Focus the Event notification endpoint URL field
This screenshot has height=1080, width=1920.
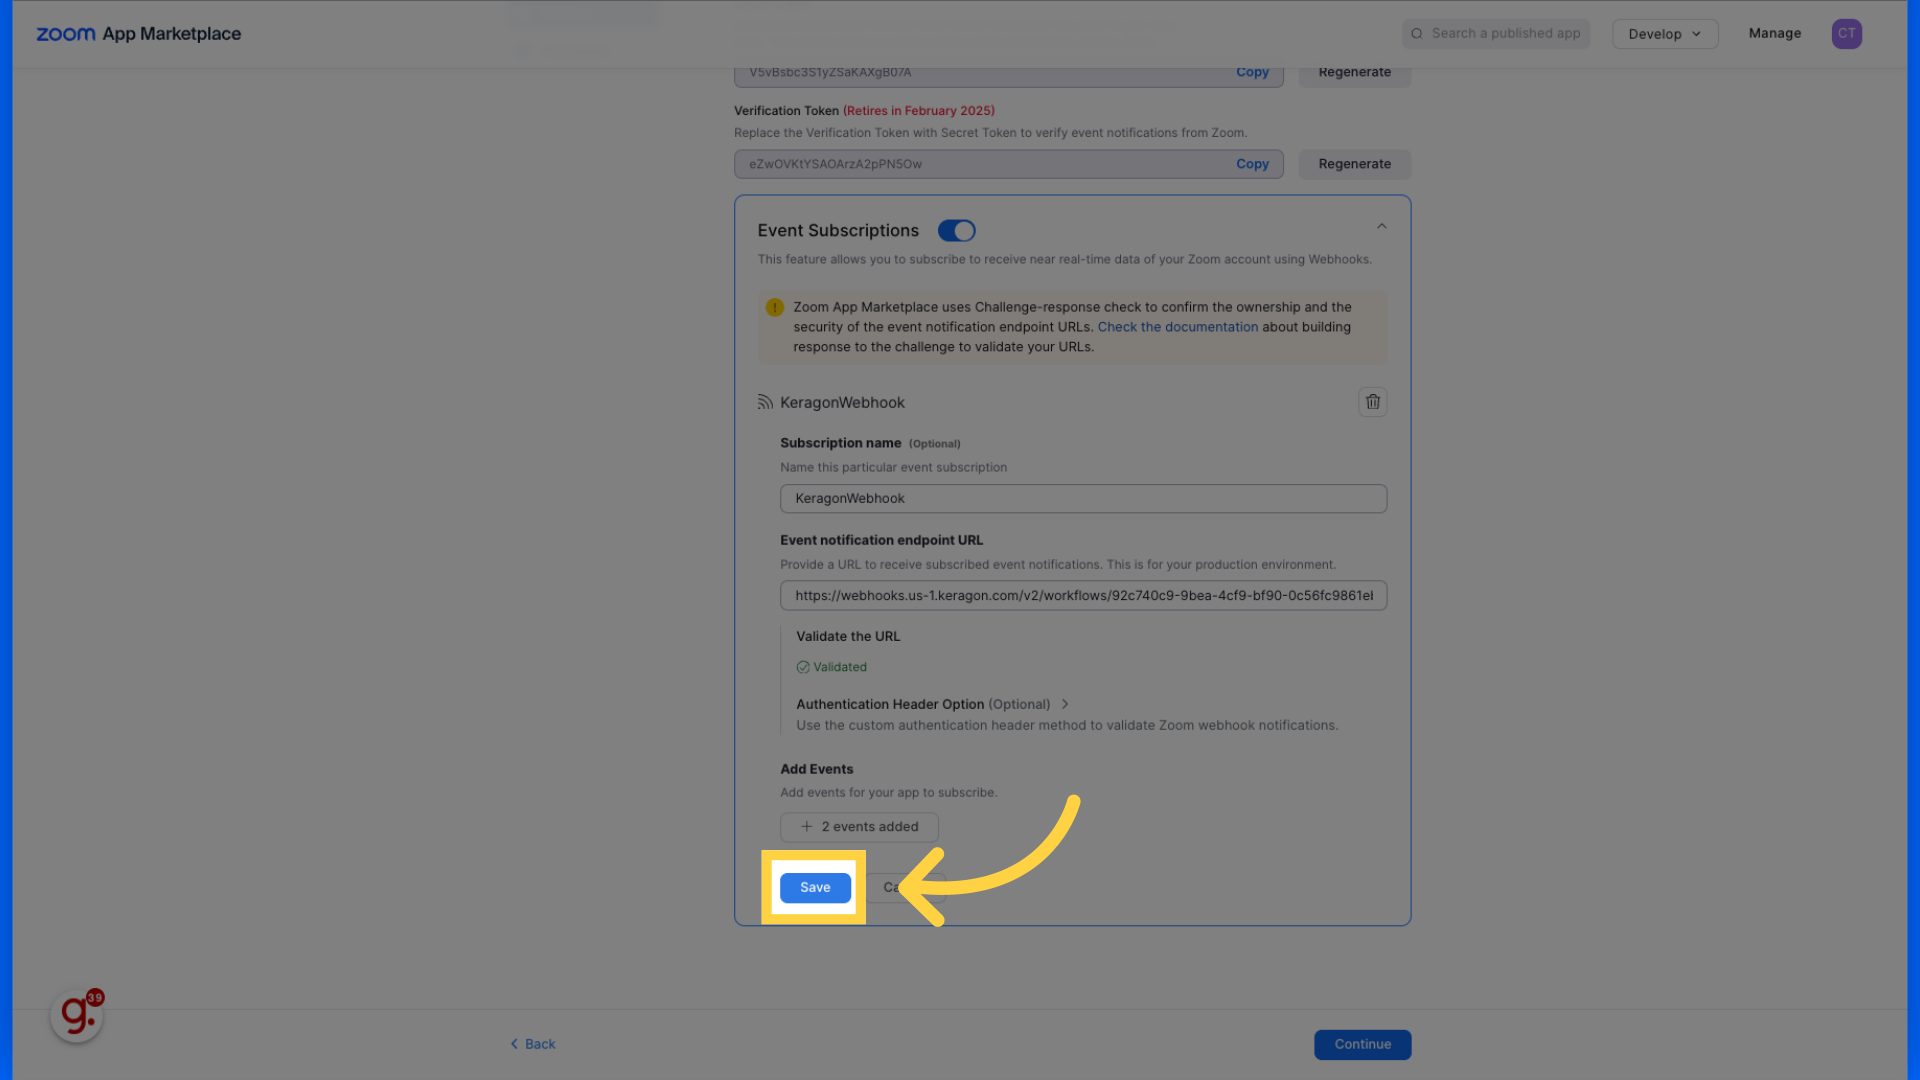pyautogui.click(x=1083, y=595)
